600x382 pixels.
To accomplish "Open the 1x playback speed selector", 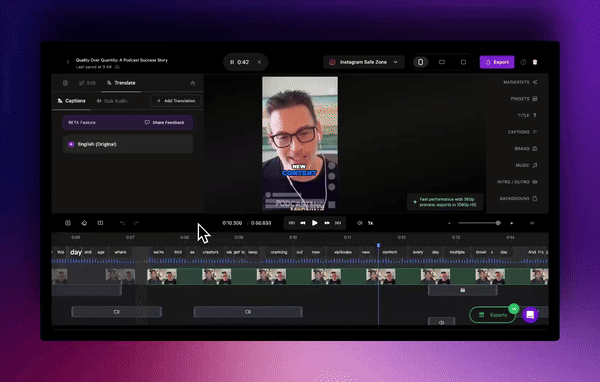I will (x=370, y=223).
